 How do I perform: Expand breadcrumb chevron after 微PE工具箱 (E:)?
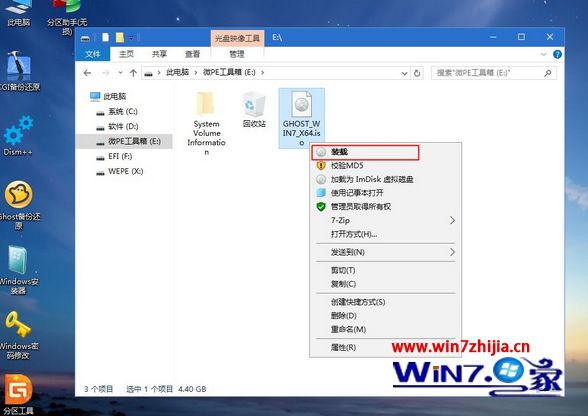(262, 72)
